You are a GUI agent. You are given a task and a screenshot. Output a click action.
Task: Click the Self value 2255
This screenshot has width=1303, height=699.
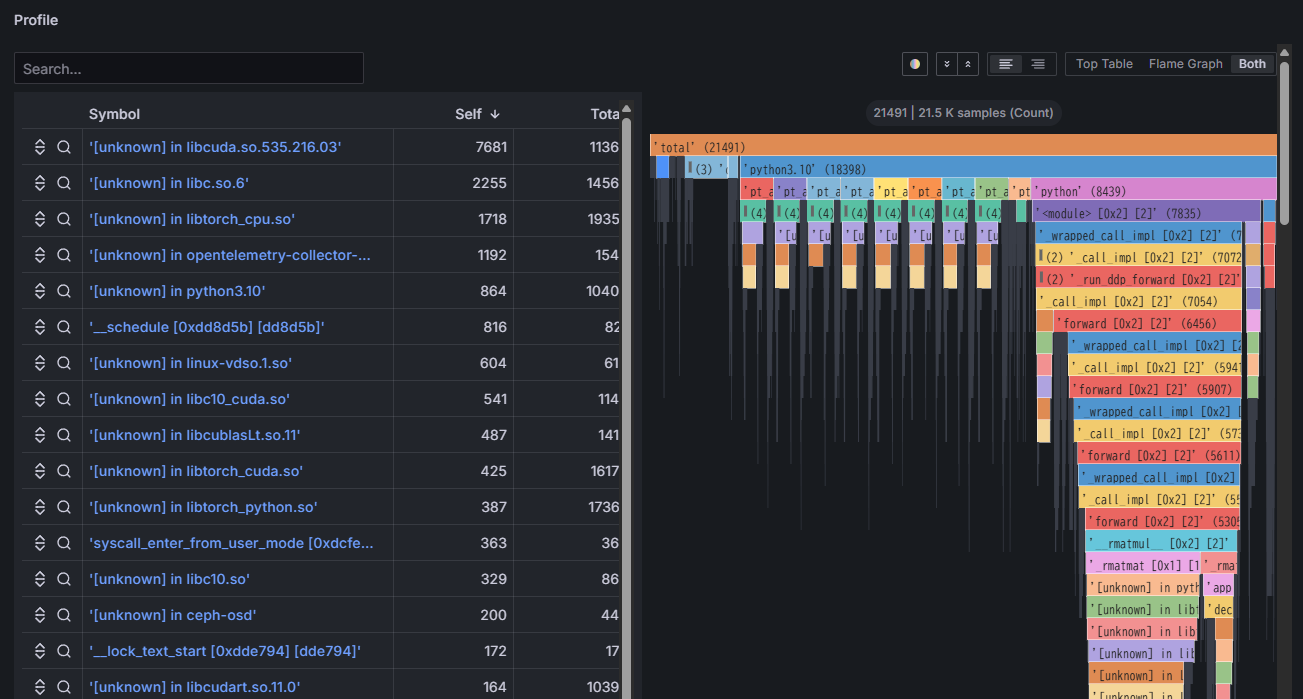click(489, 183)
